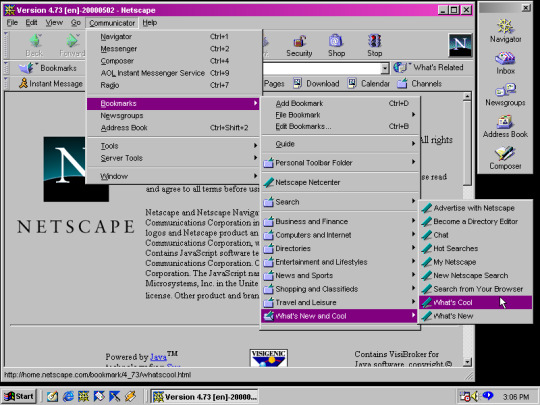Expand Shopping and Classifieds bookmarks folder
The image size is (540, 405).
pyautogui.click(x=340, y=289)
